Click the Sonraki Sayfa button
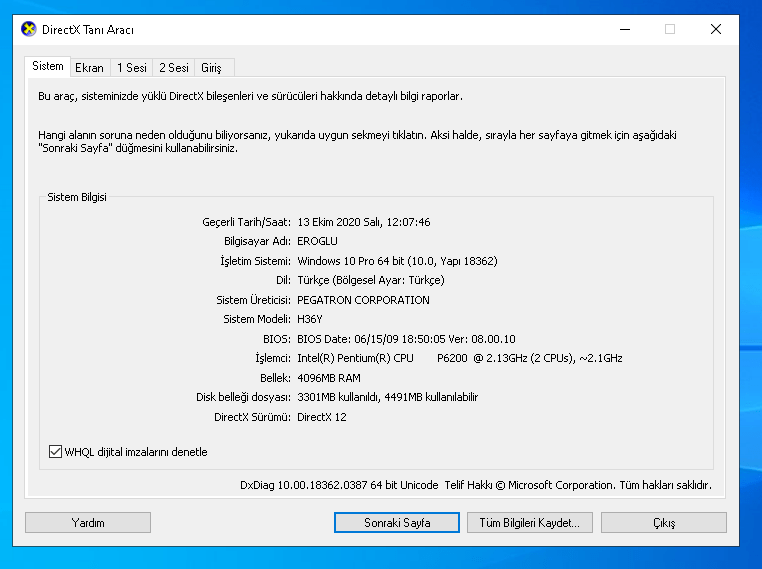 pos(397,523)
